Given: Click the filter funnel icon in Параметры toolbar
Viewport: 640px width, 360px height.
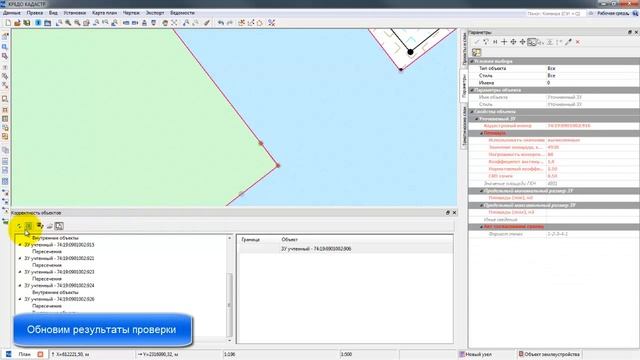Looking at the screenshot, I should pos(486,42).
